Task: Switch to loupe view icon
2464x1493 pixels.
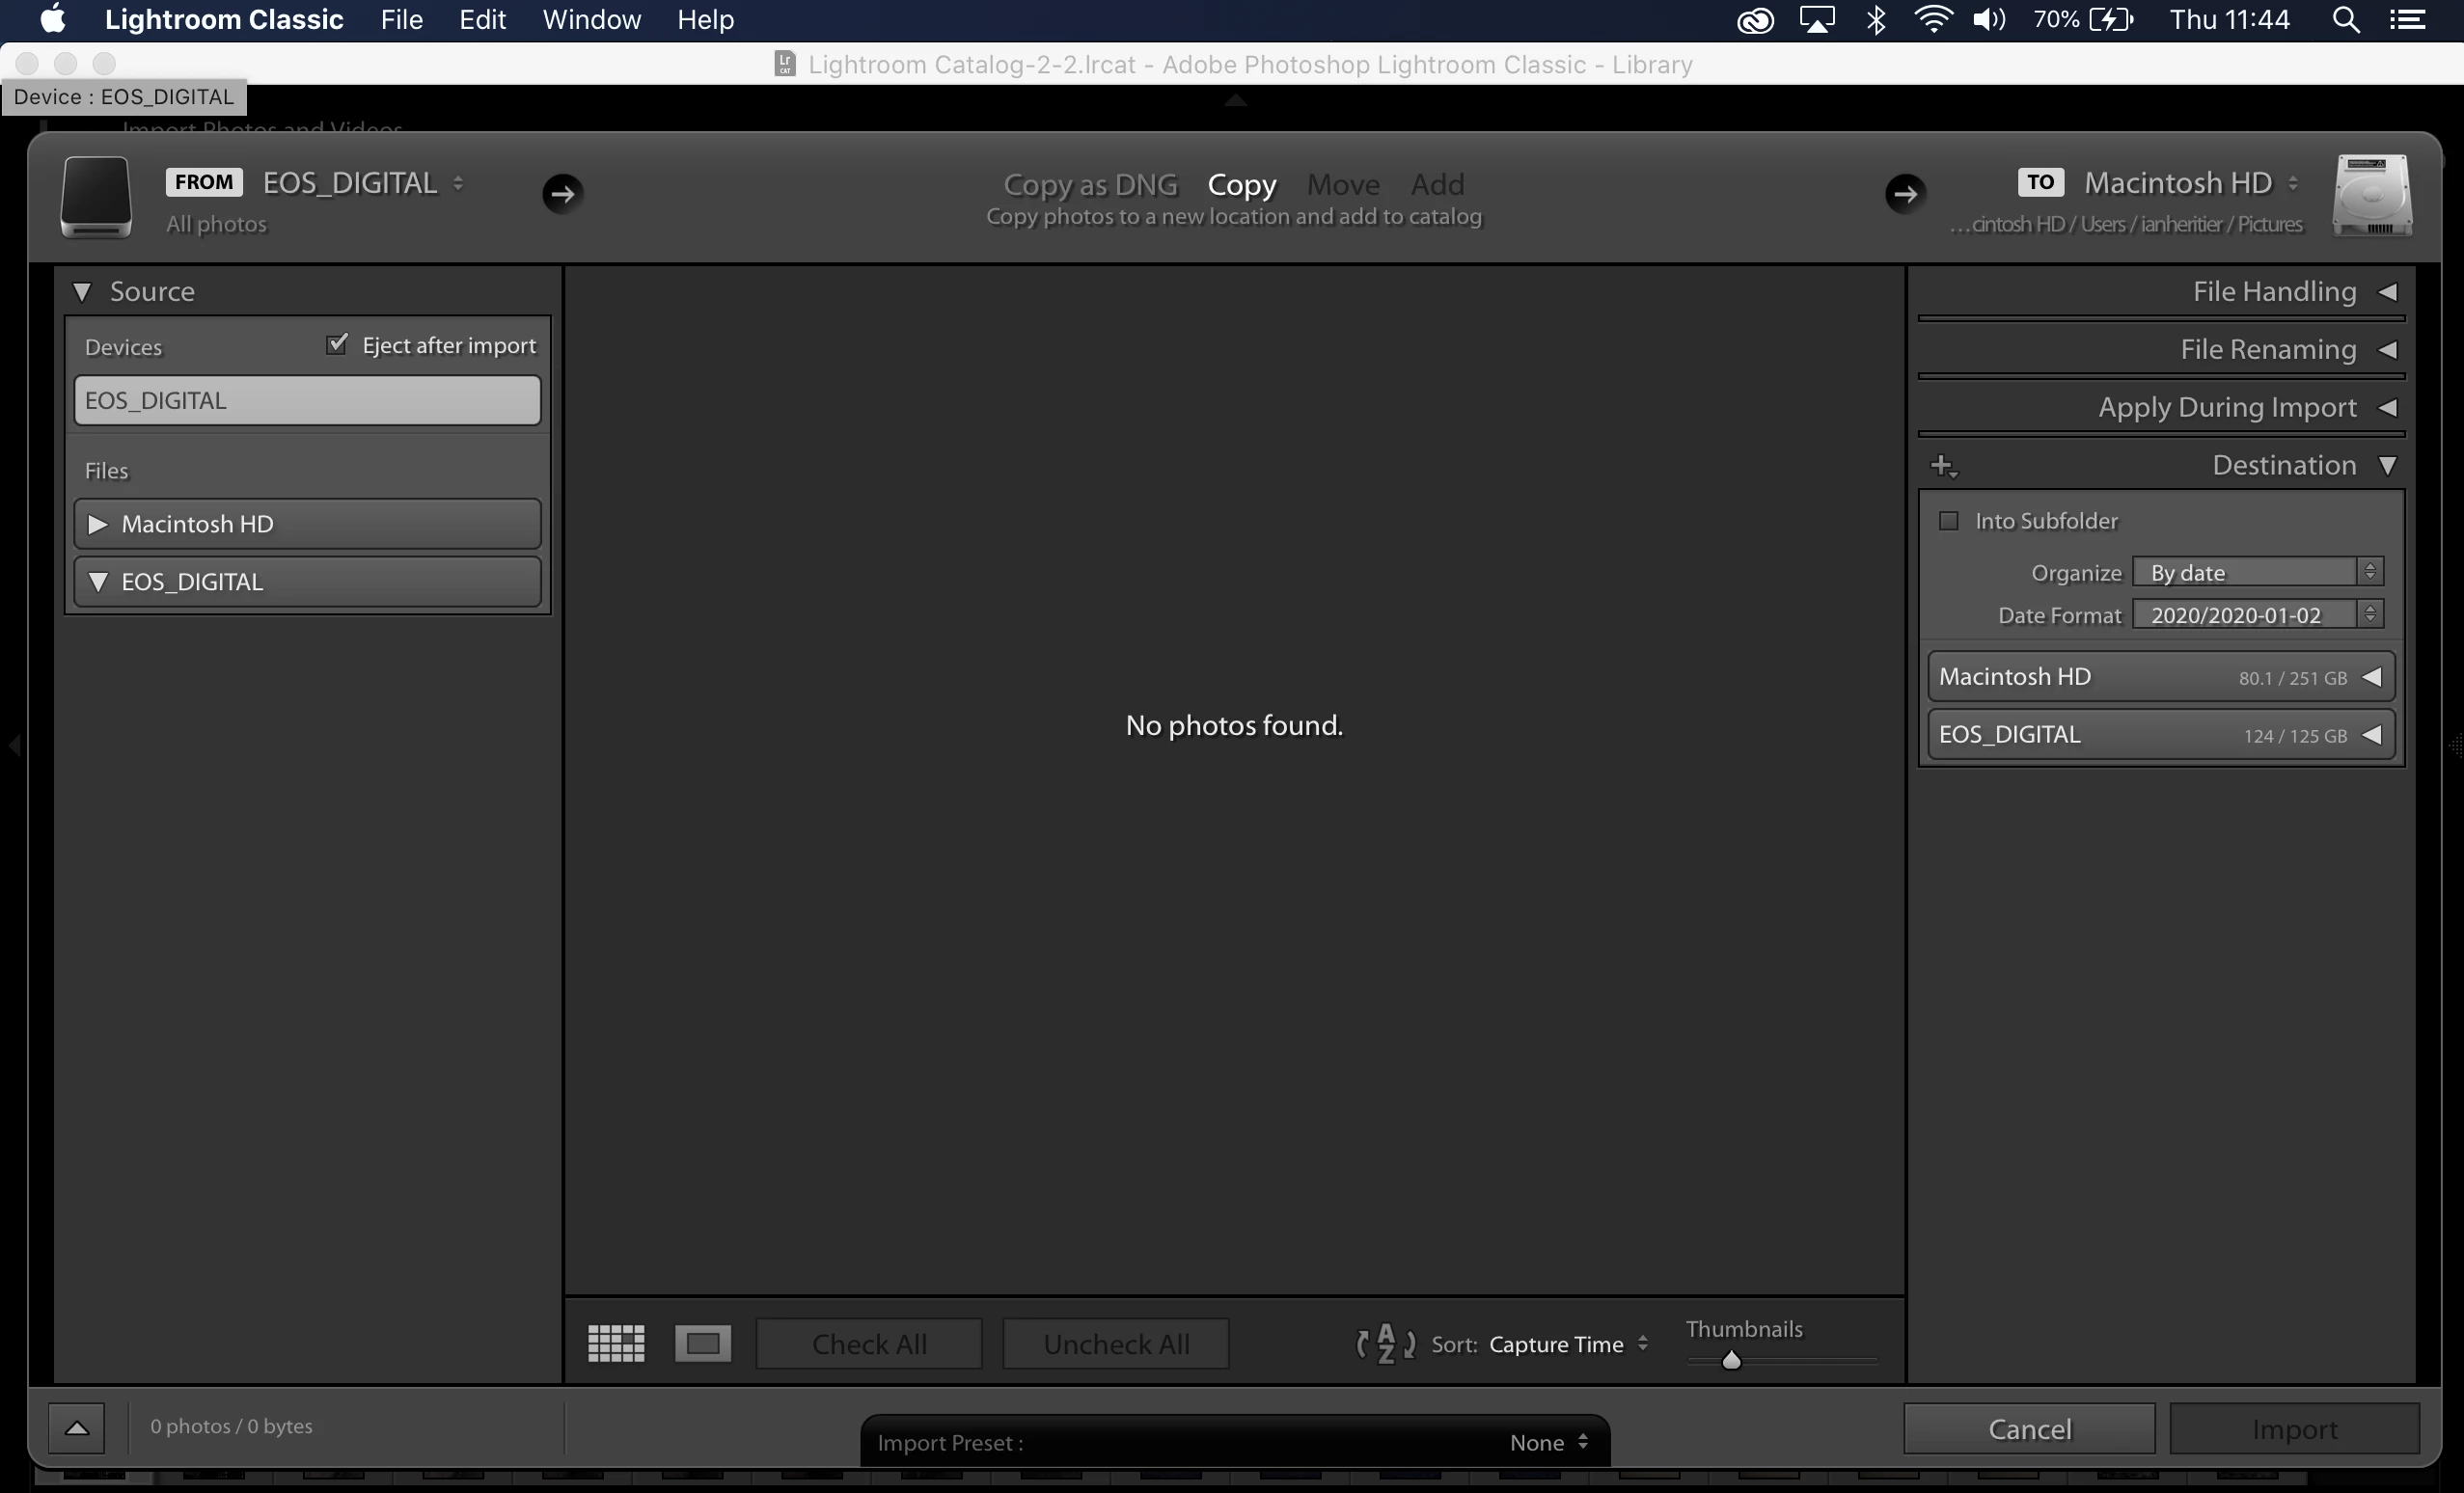Action: click(x=702, y=1343)
